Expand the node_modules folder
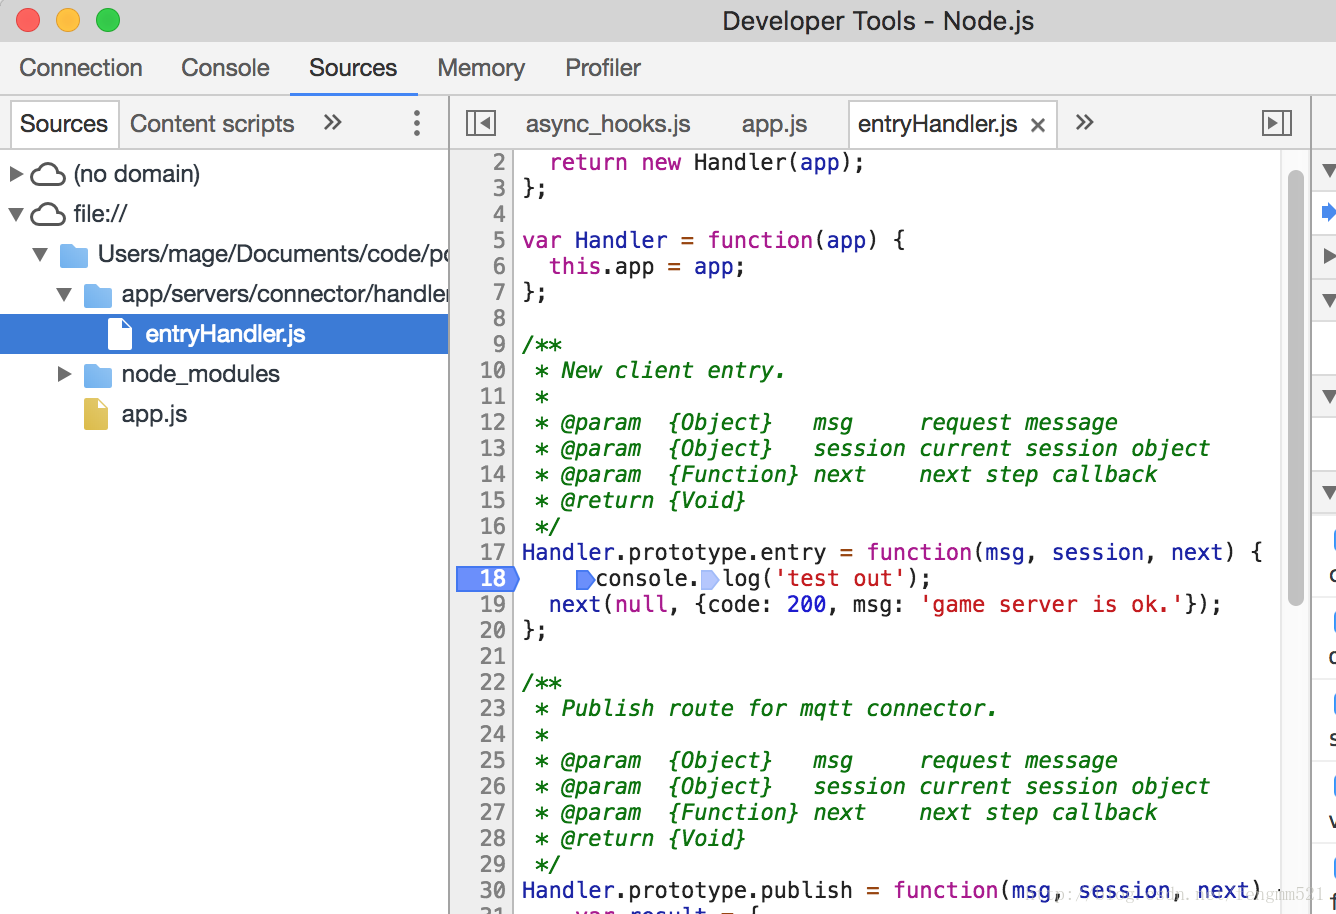Viewport: 1336px width, 914px height. (x=64, y=374)
